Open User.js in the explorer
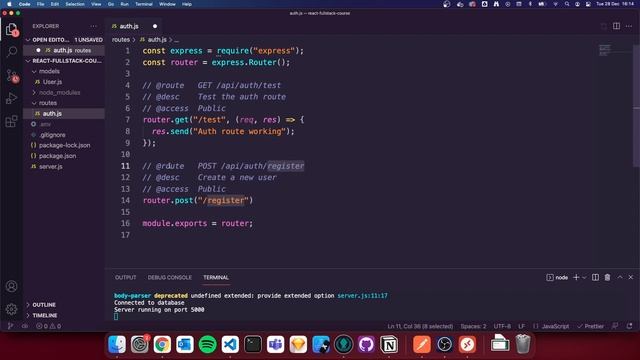The width and height of the screenshot is (640, 360). tap(53, 82)
